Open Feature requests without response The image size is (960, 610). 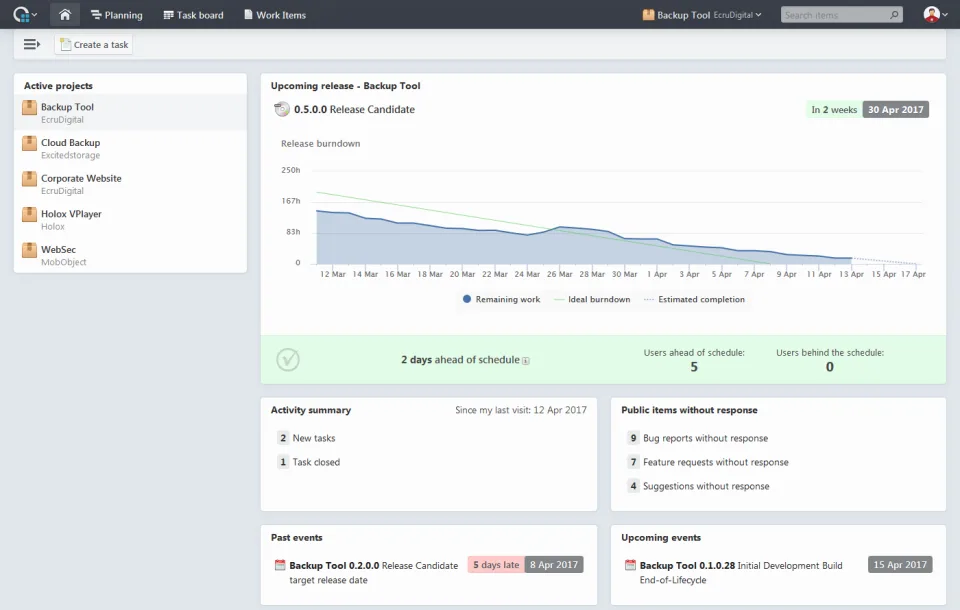(716, 462)
